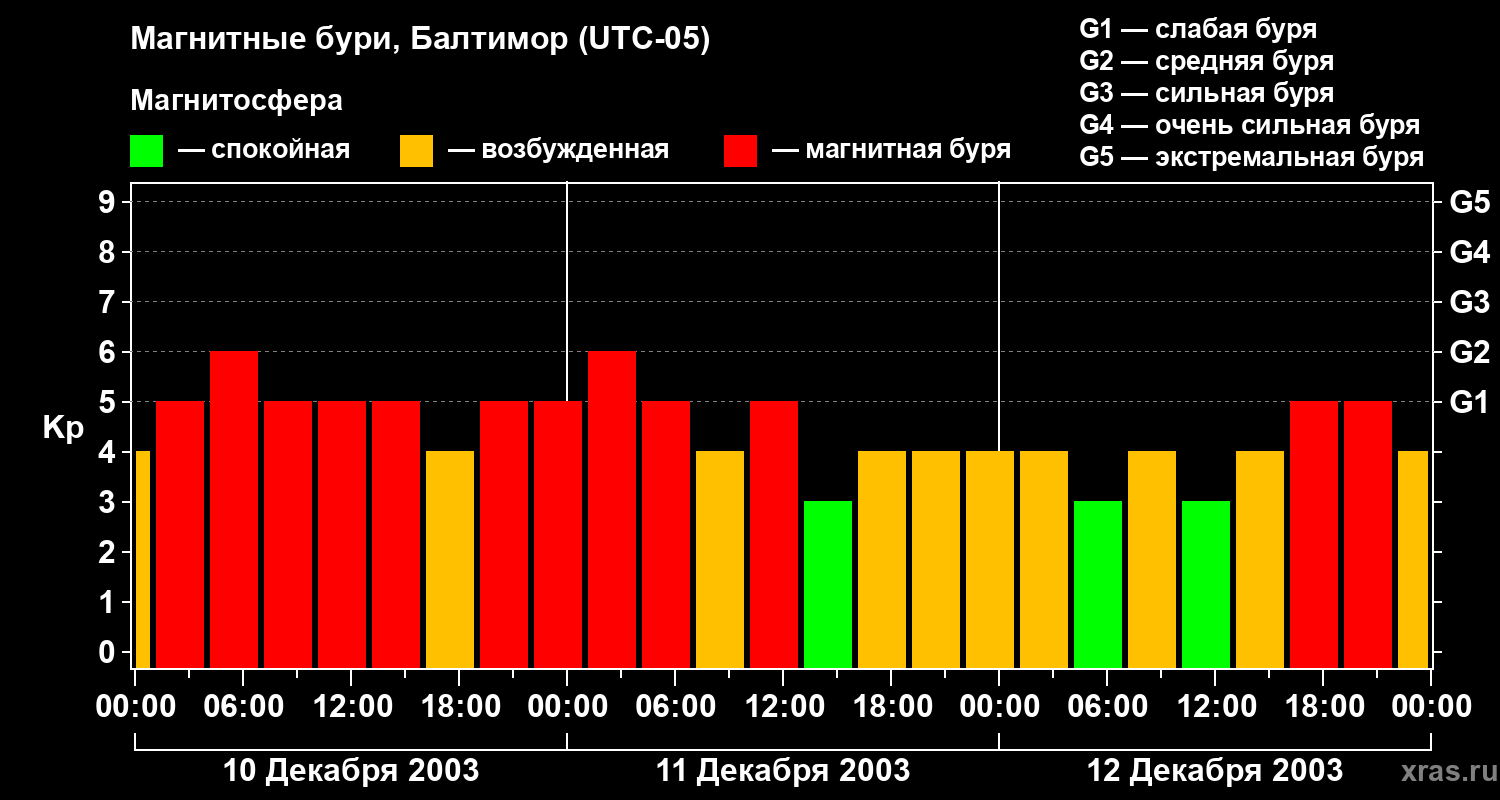Click the first green bar on 12 December
Image resolution: width=1500 pixels, height=800 pixels.
coord(1098,584)
